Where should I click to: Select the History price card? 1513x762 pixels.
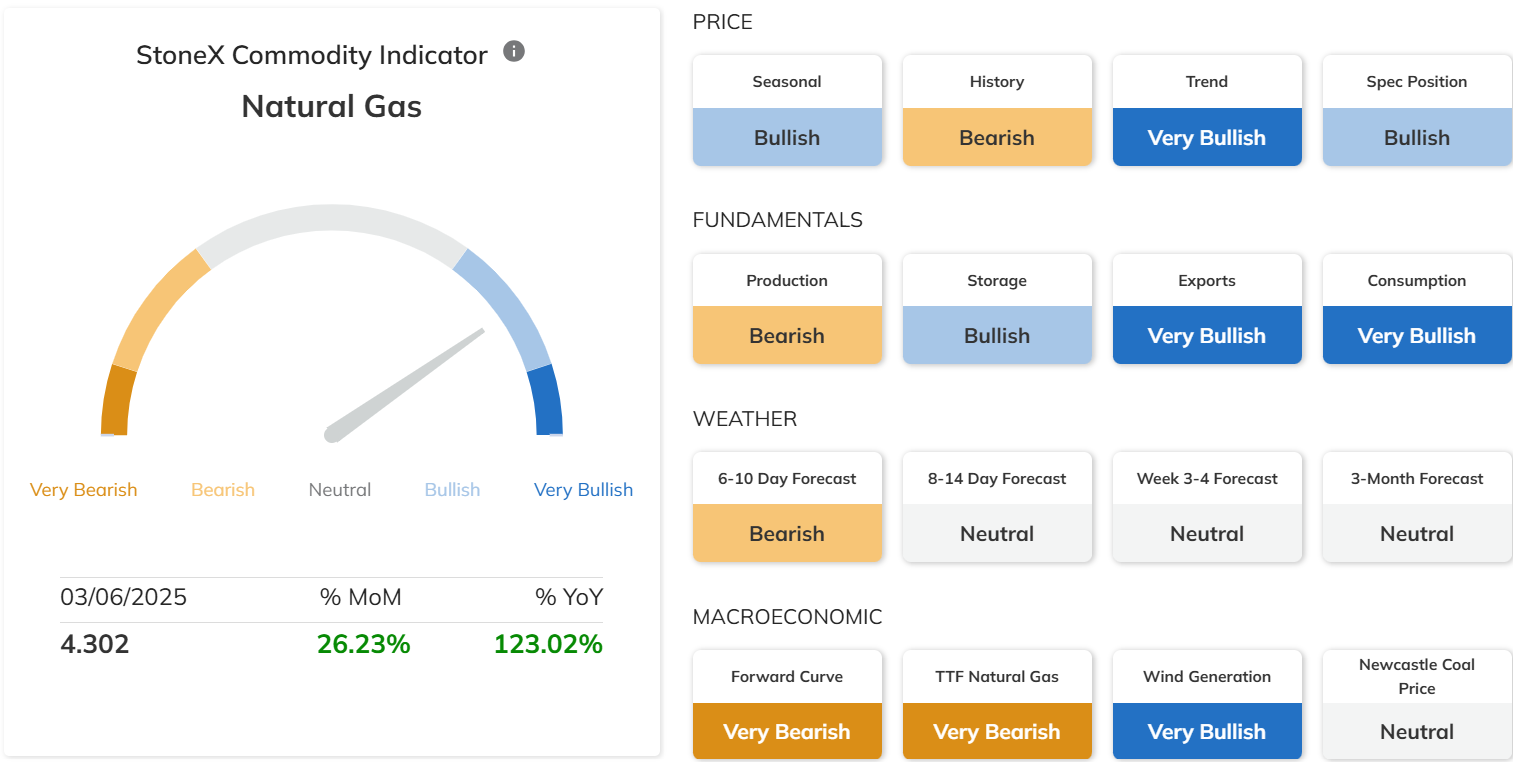click(x=997, y=110)
